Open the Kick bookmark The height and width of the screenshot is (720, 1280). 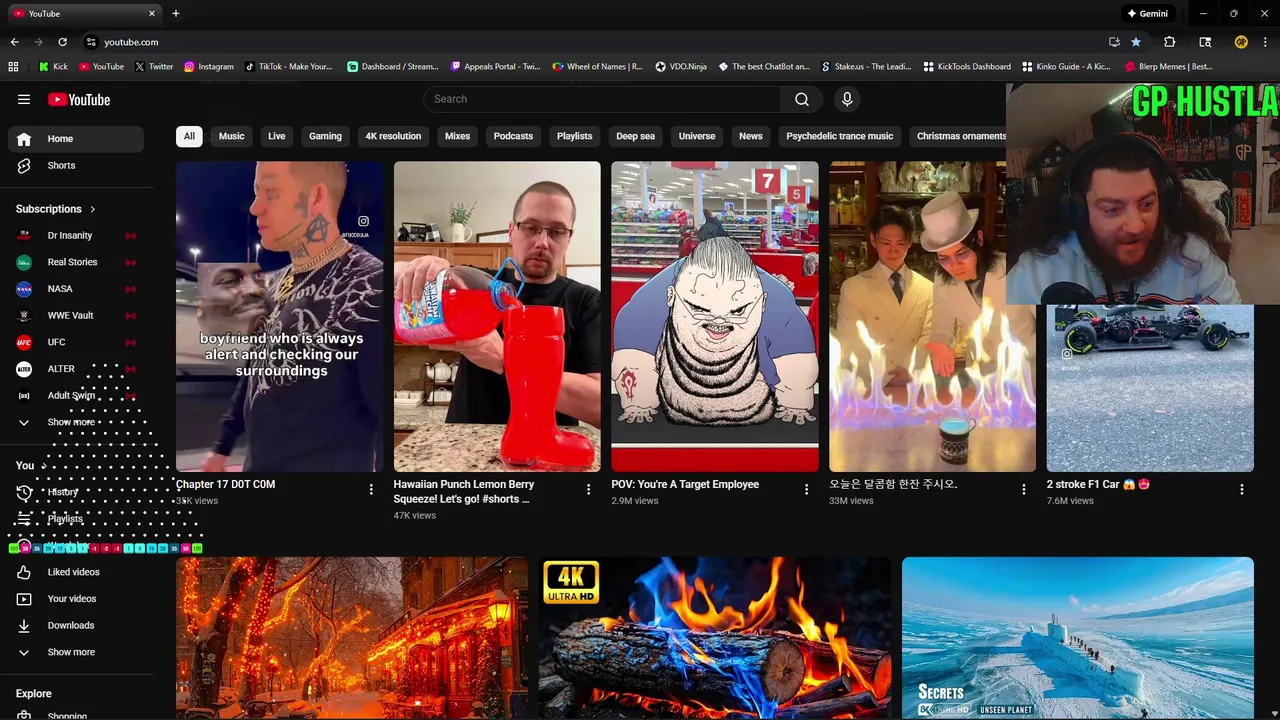(x=54, y=67)
